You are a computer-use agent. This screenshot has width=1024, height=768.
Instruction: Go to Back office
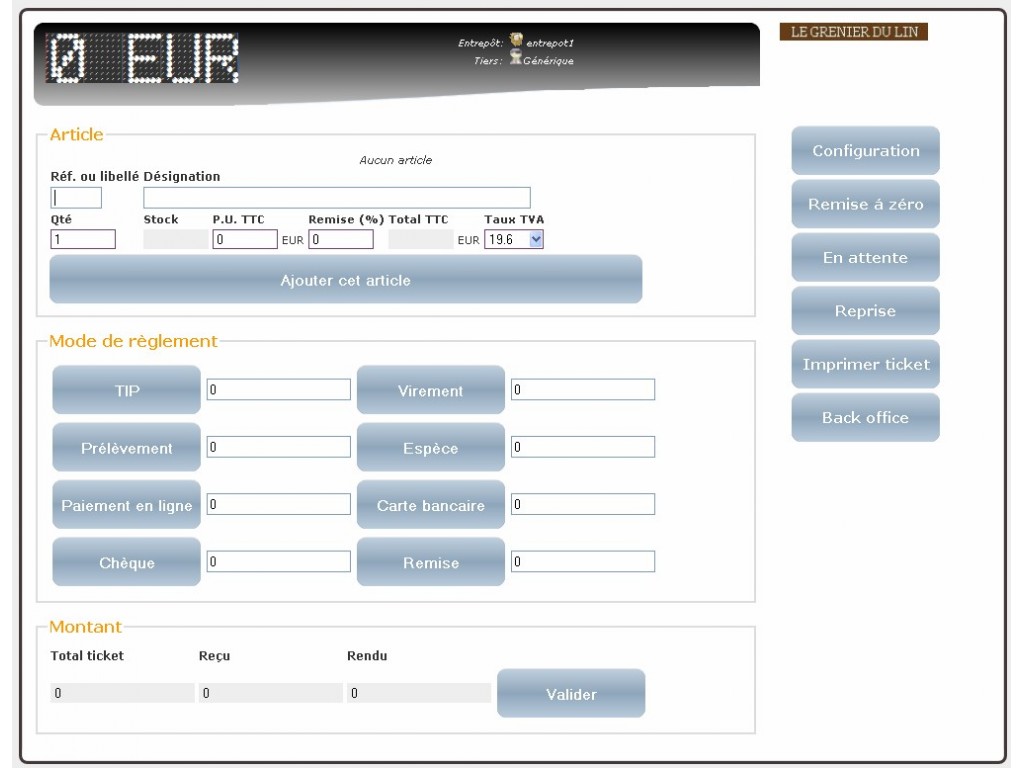[x=865, y=418]
